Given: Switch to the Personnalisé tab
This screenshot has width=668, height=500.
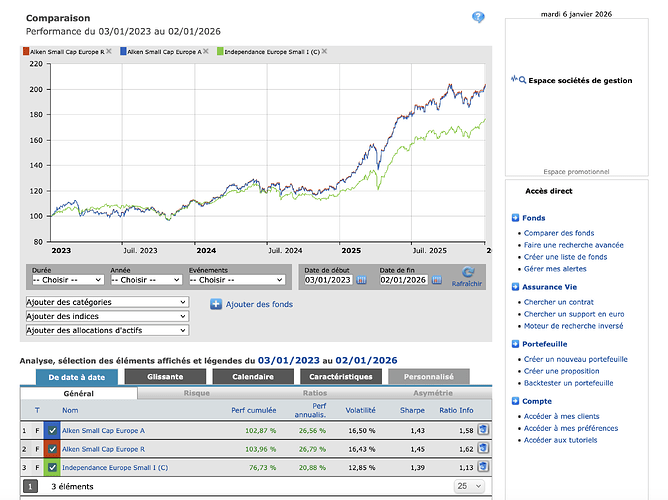Looking at the screenshot, I should [429, 376].
